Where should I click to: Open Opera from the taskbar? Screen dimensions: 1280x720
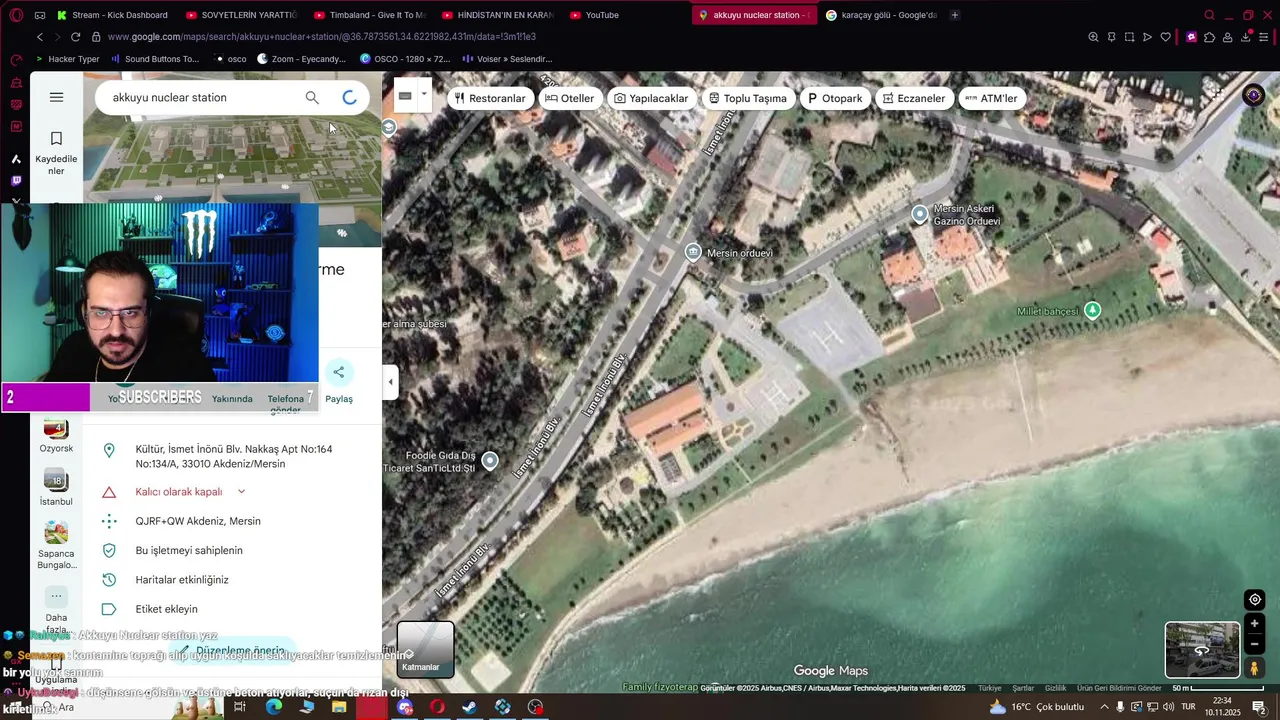(437, 707)
